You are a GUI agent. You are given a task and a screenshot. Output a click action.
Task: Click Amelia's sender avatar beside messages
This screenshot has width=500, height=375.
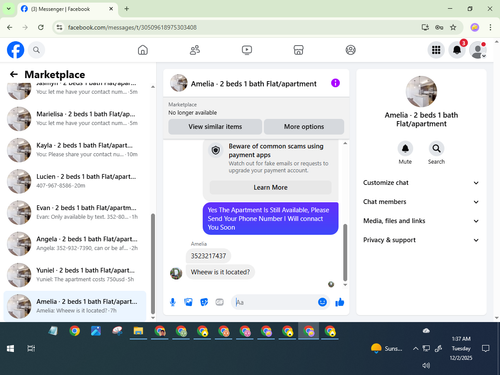(176, 273)
